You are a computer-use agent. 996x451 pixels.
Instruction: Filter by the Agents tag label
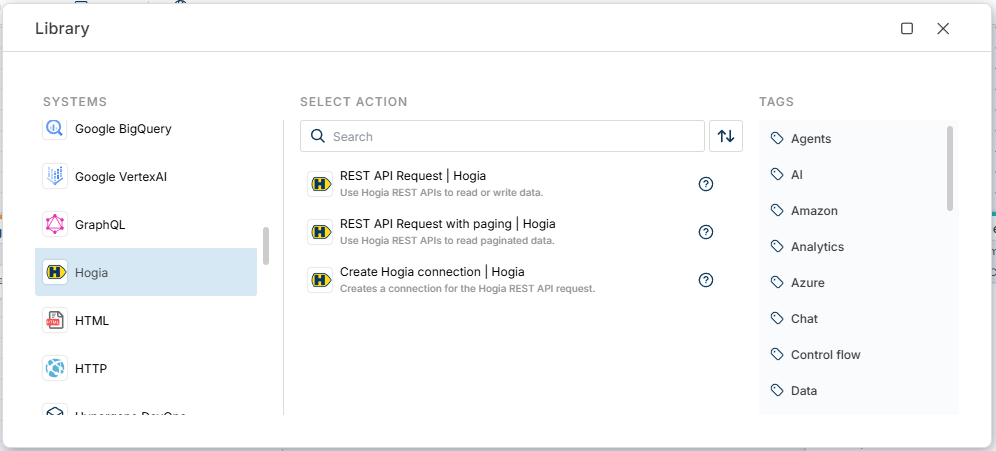811,139
